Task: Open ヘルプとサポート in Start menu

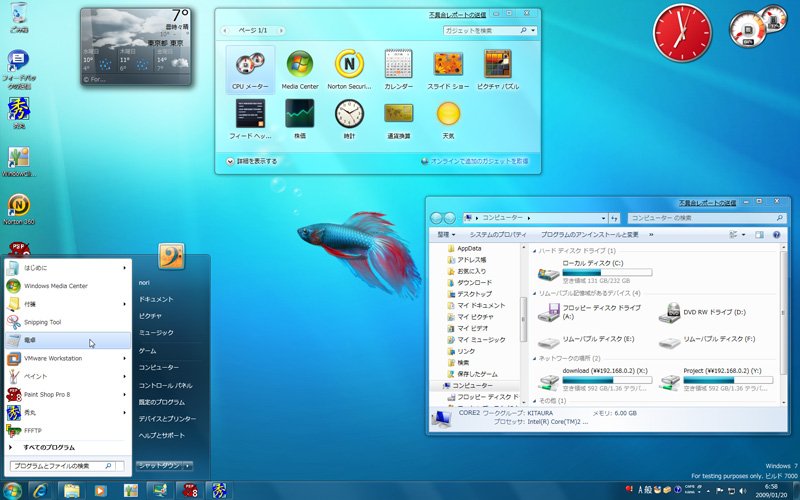Action: pos(162,435)
